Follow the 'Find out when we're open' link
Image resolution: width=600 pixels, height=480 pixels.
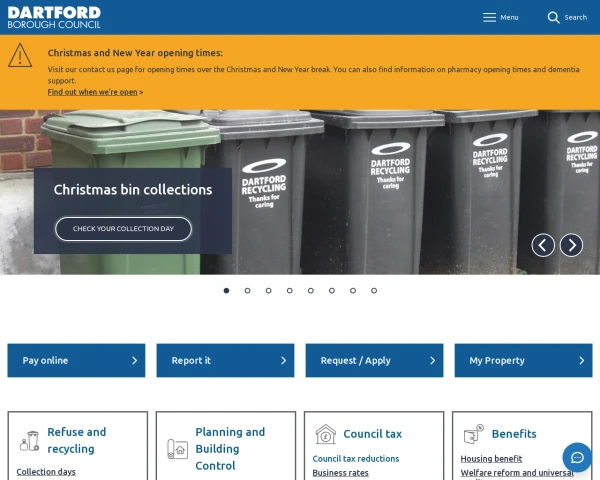[x=95, y=92]
